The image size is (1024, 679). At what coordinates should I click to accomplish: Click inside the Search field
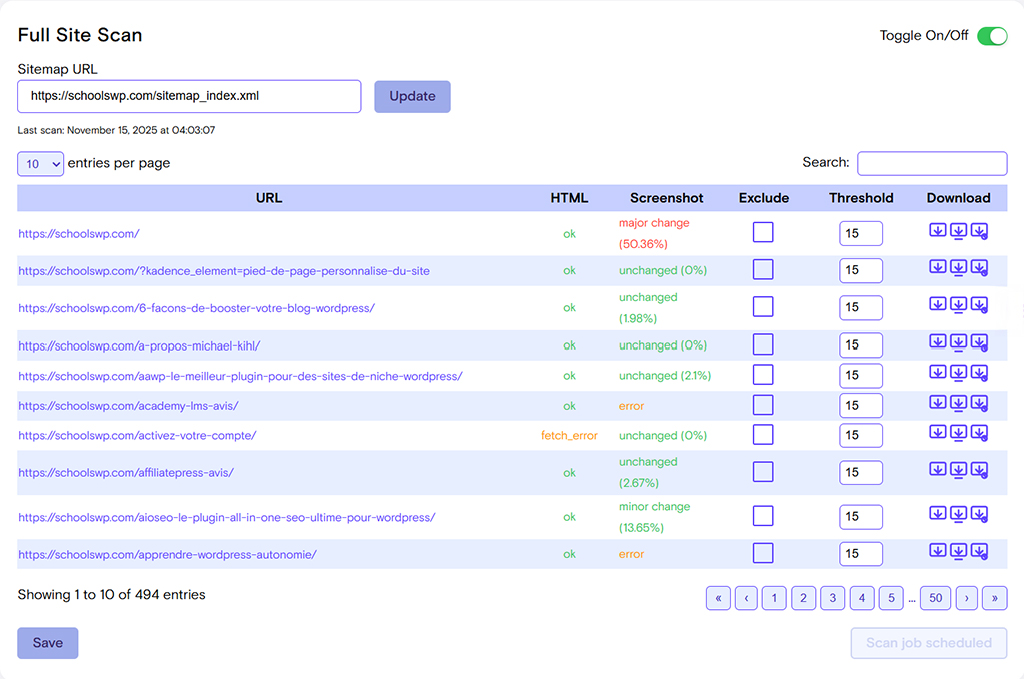point(932,163)
